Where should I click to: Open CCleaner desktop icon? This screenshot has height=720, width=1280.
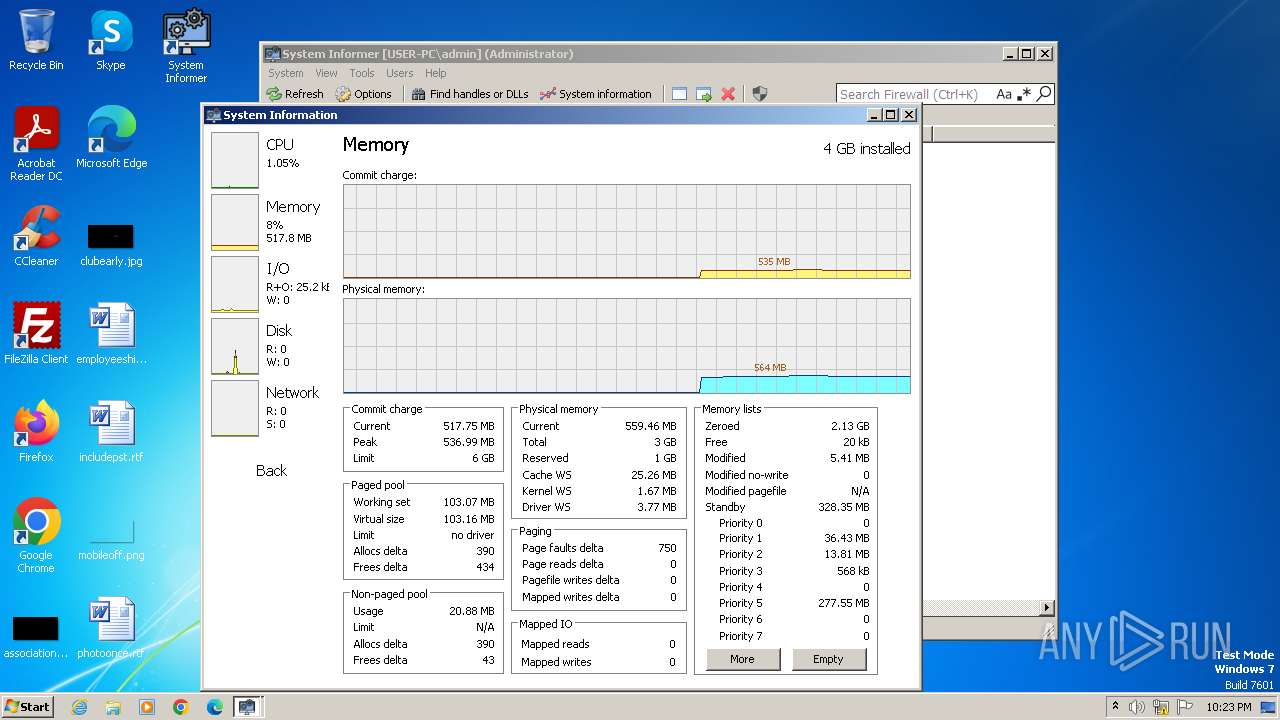[36, 236]
